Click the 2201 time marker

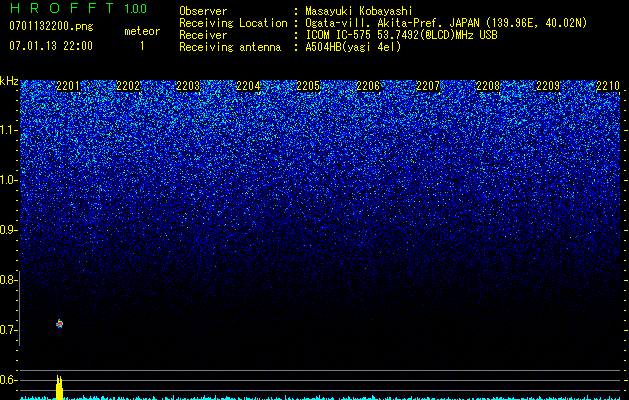pos(68,86)
